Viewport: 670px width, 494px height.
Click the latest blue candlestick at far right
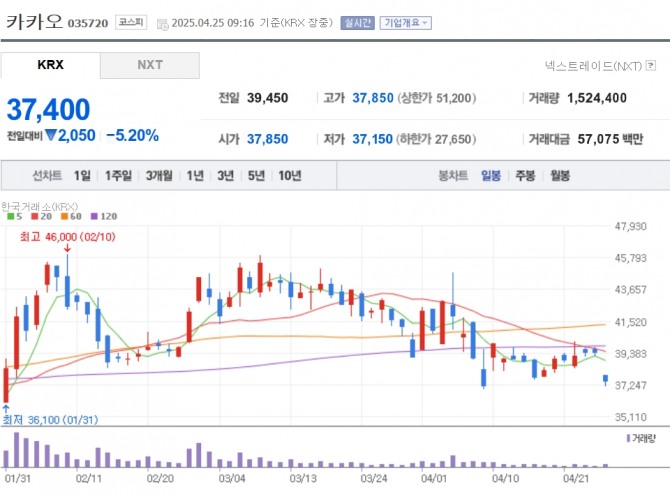coord(605,379)
